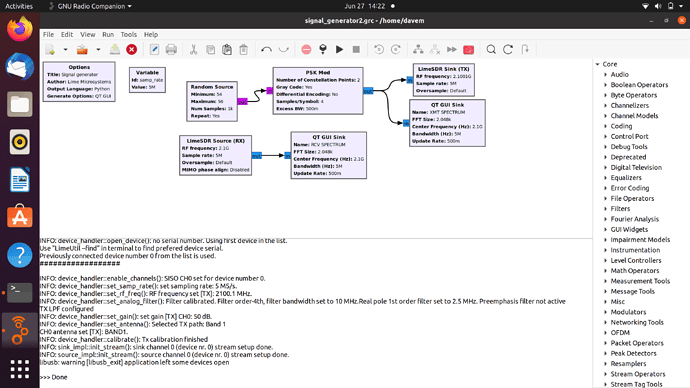Image resolution: width=690 pixels, height=388 pixels.
Task: Click the reload blocks circular arrow icon
Action: coord(508,49)
